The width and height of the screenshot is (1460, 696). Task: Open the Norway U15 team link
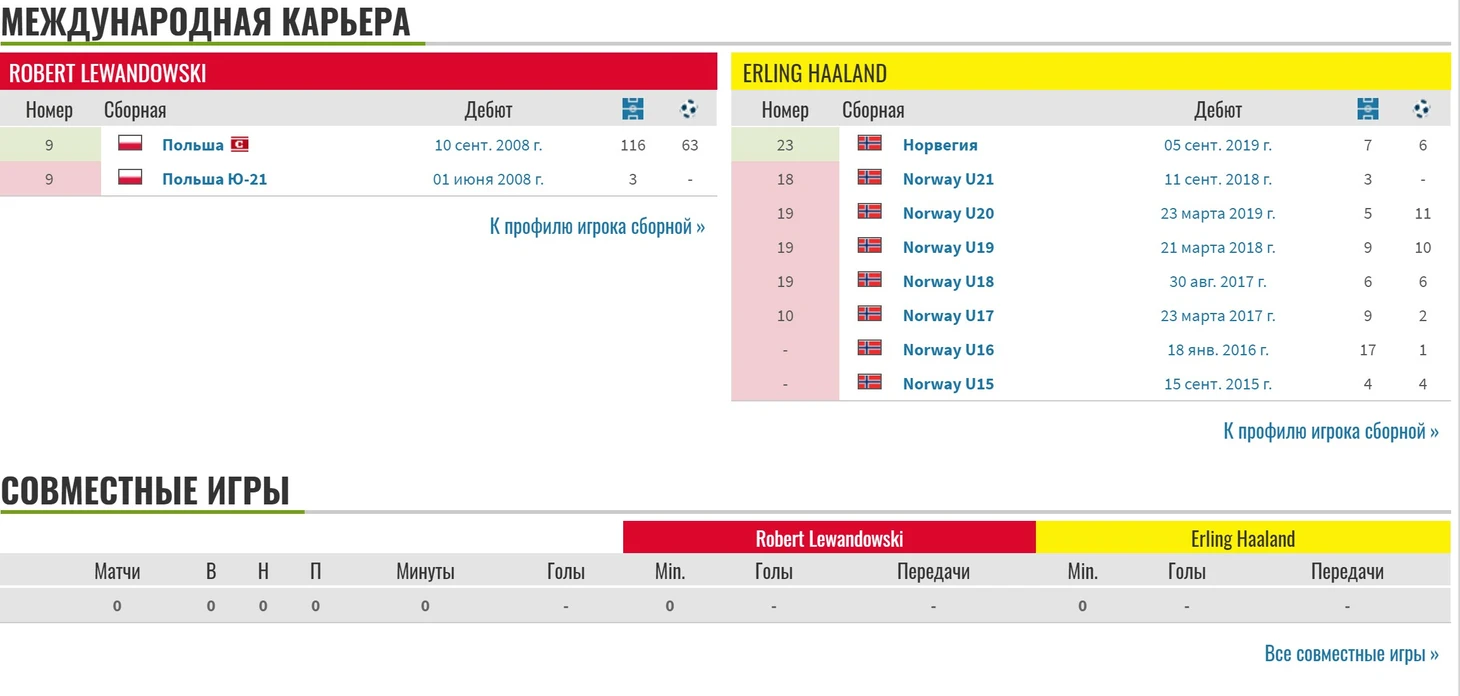coord(948,384)
